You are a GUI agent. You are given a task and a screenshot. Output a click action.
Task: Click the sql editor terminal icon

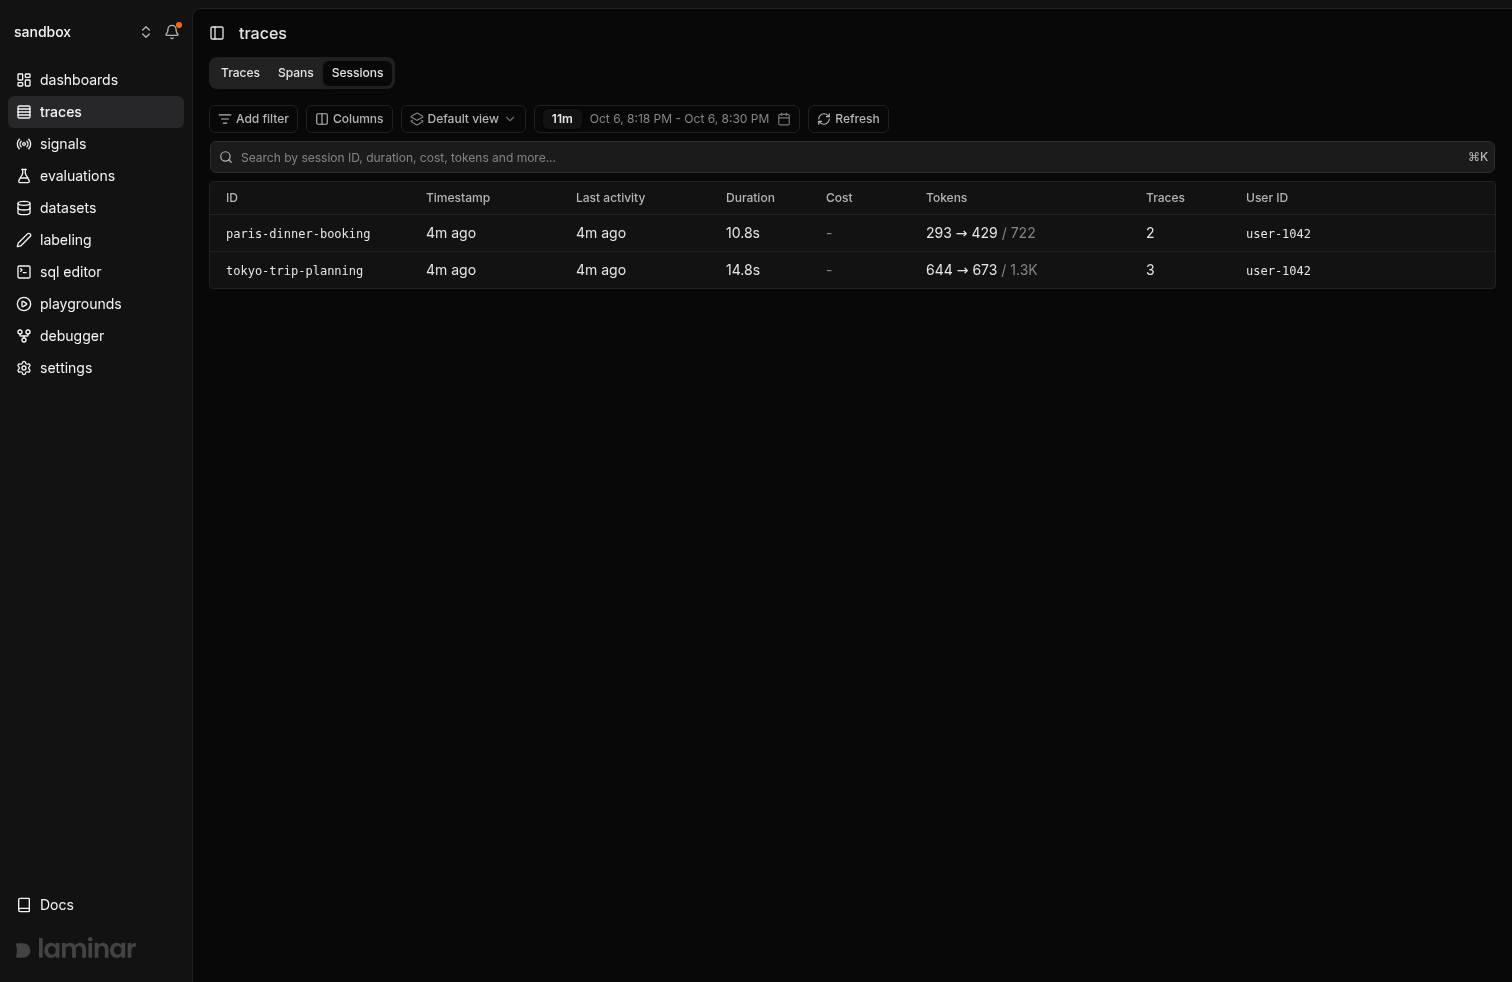pos(24,272)
